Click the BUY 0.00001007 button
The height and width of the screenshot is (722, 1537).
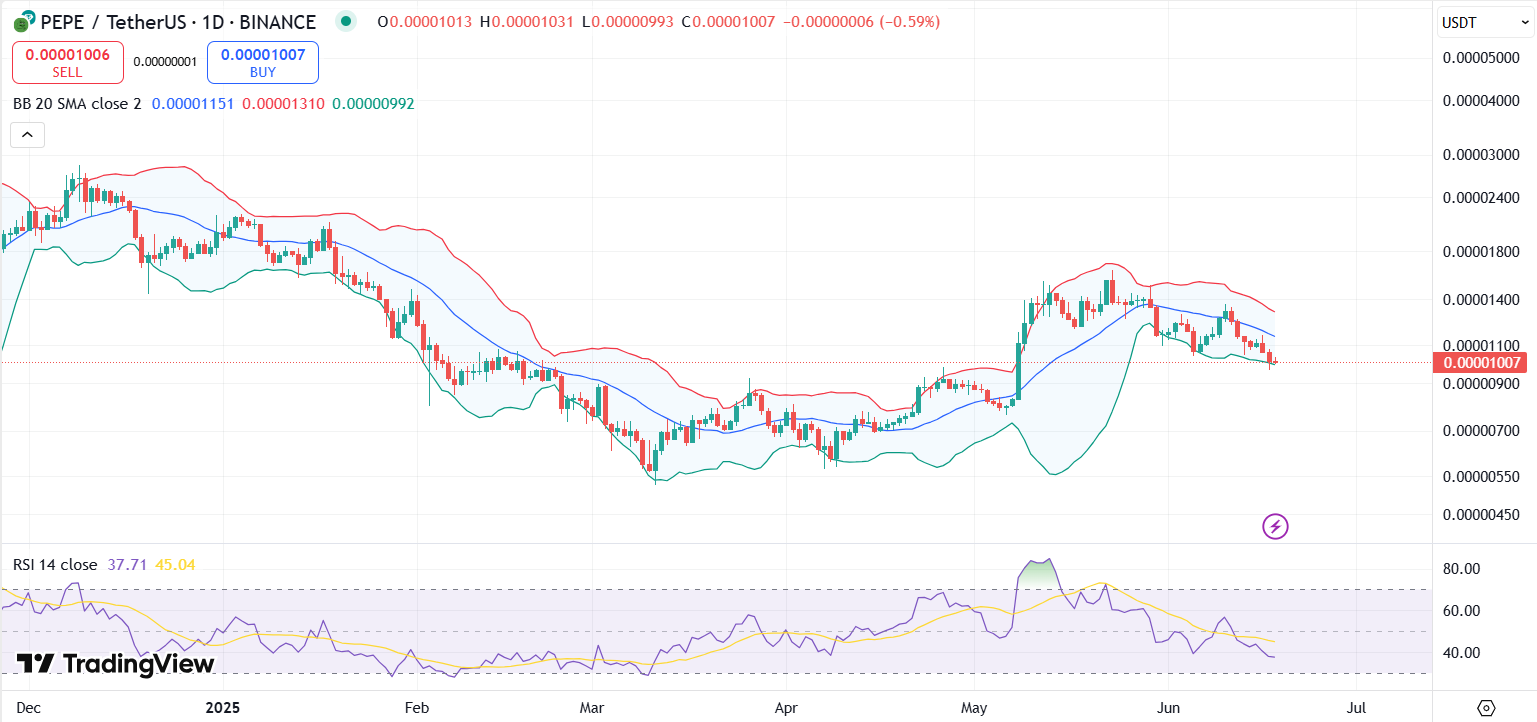pyautogui.click(x=263, y=62)
